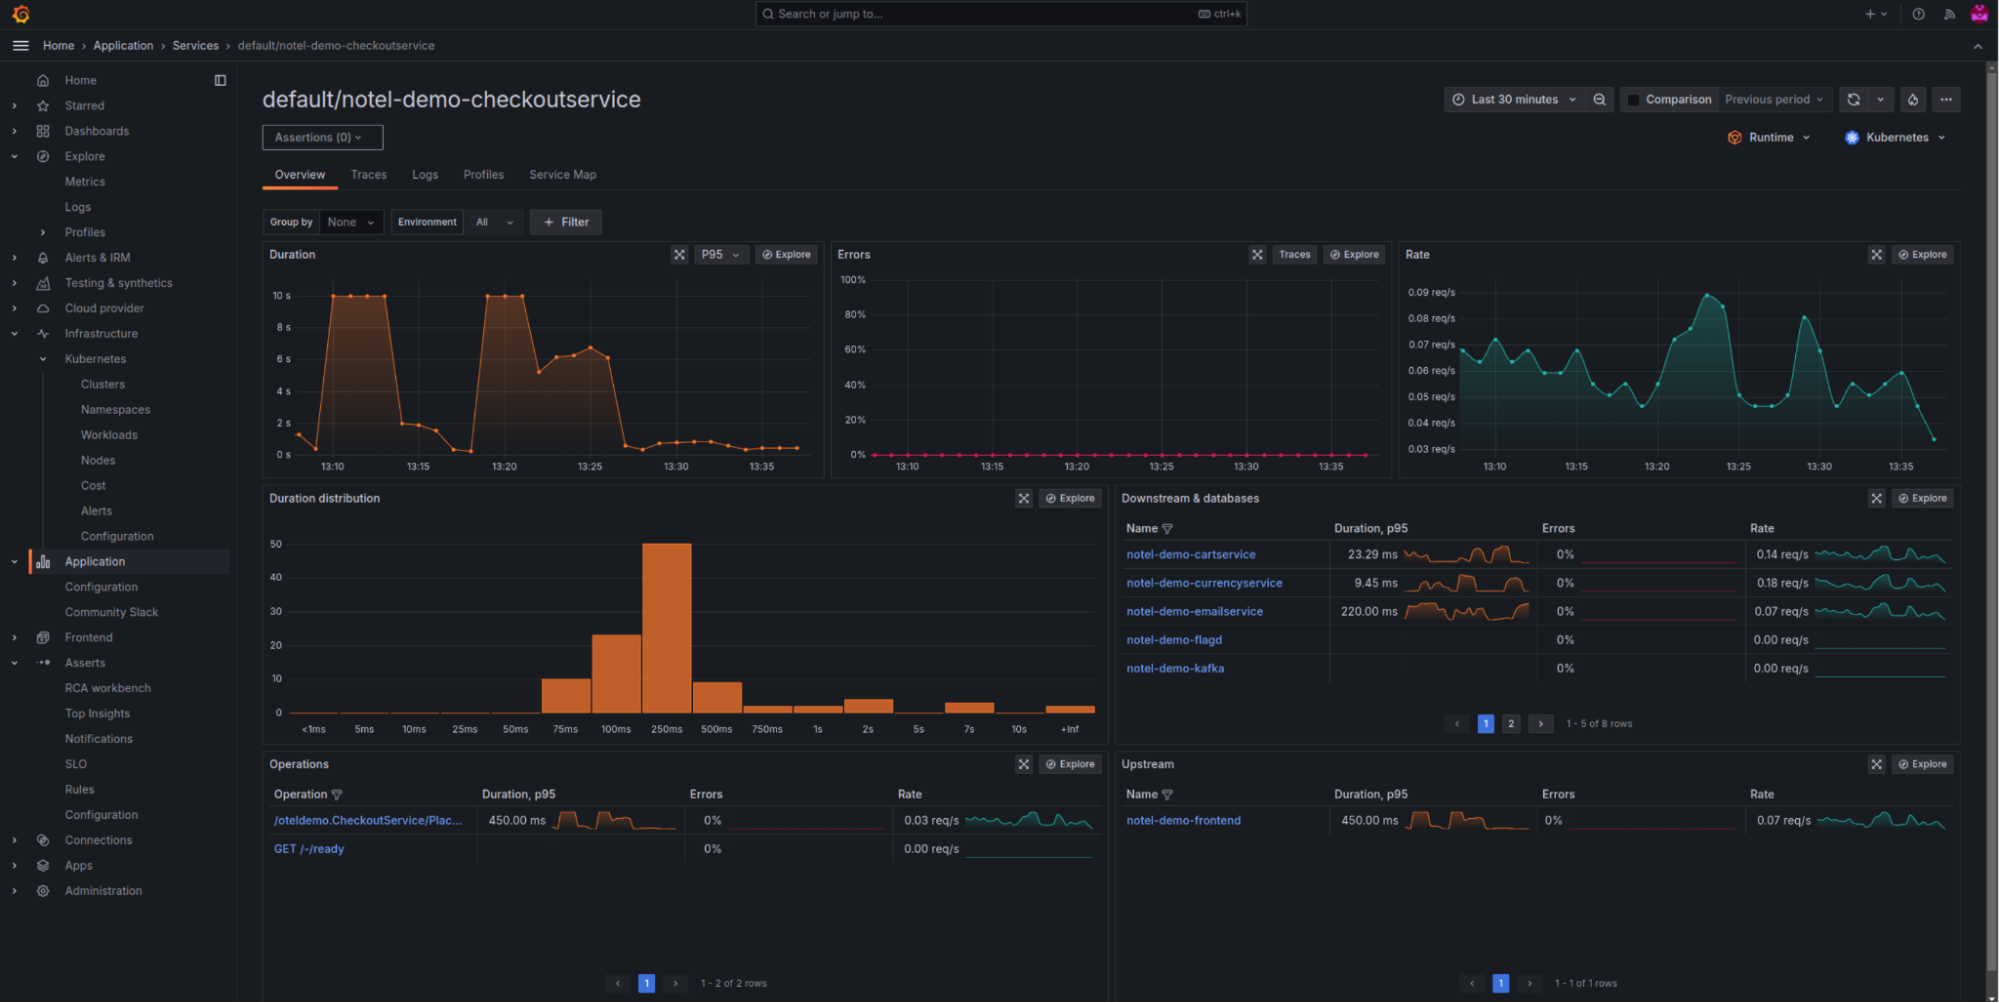Click the zoom-out time range magnifier icon
This screenshot has width=1999, height=1003.
(x=1600, y=99)
